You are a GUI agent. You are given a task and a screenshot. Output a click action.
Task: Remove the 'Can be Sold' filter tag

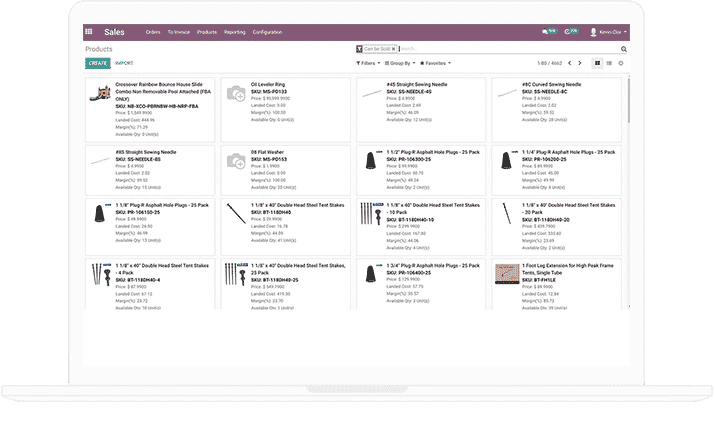coord(395,48)
